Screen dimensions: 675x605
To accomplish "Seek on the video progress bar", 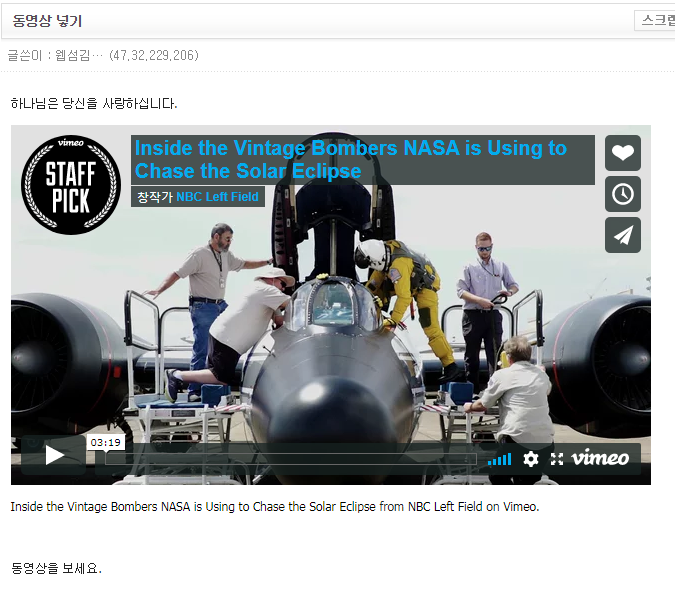I will [x=290, y=459].
